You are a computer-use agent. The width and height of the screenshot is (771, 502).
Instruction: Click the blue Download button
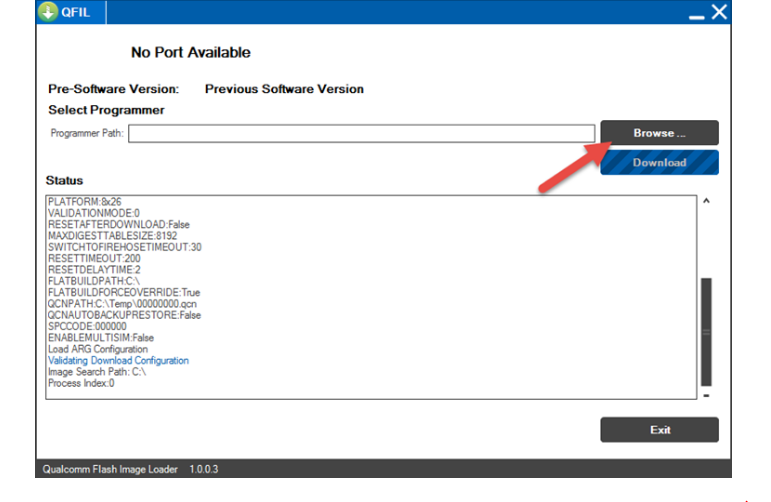click(659, 163)
